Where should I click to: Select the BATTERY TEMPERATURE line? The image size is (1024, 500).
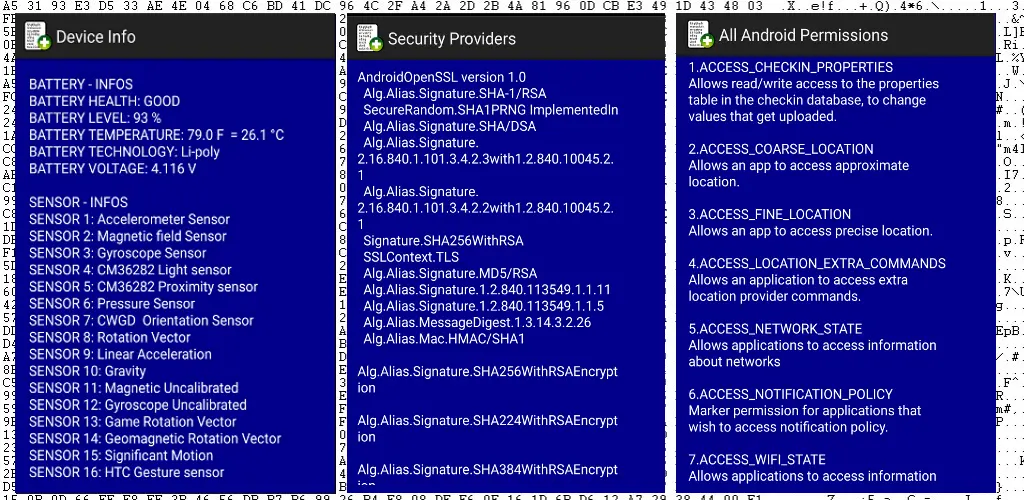click(x=157, y=135)
